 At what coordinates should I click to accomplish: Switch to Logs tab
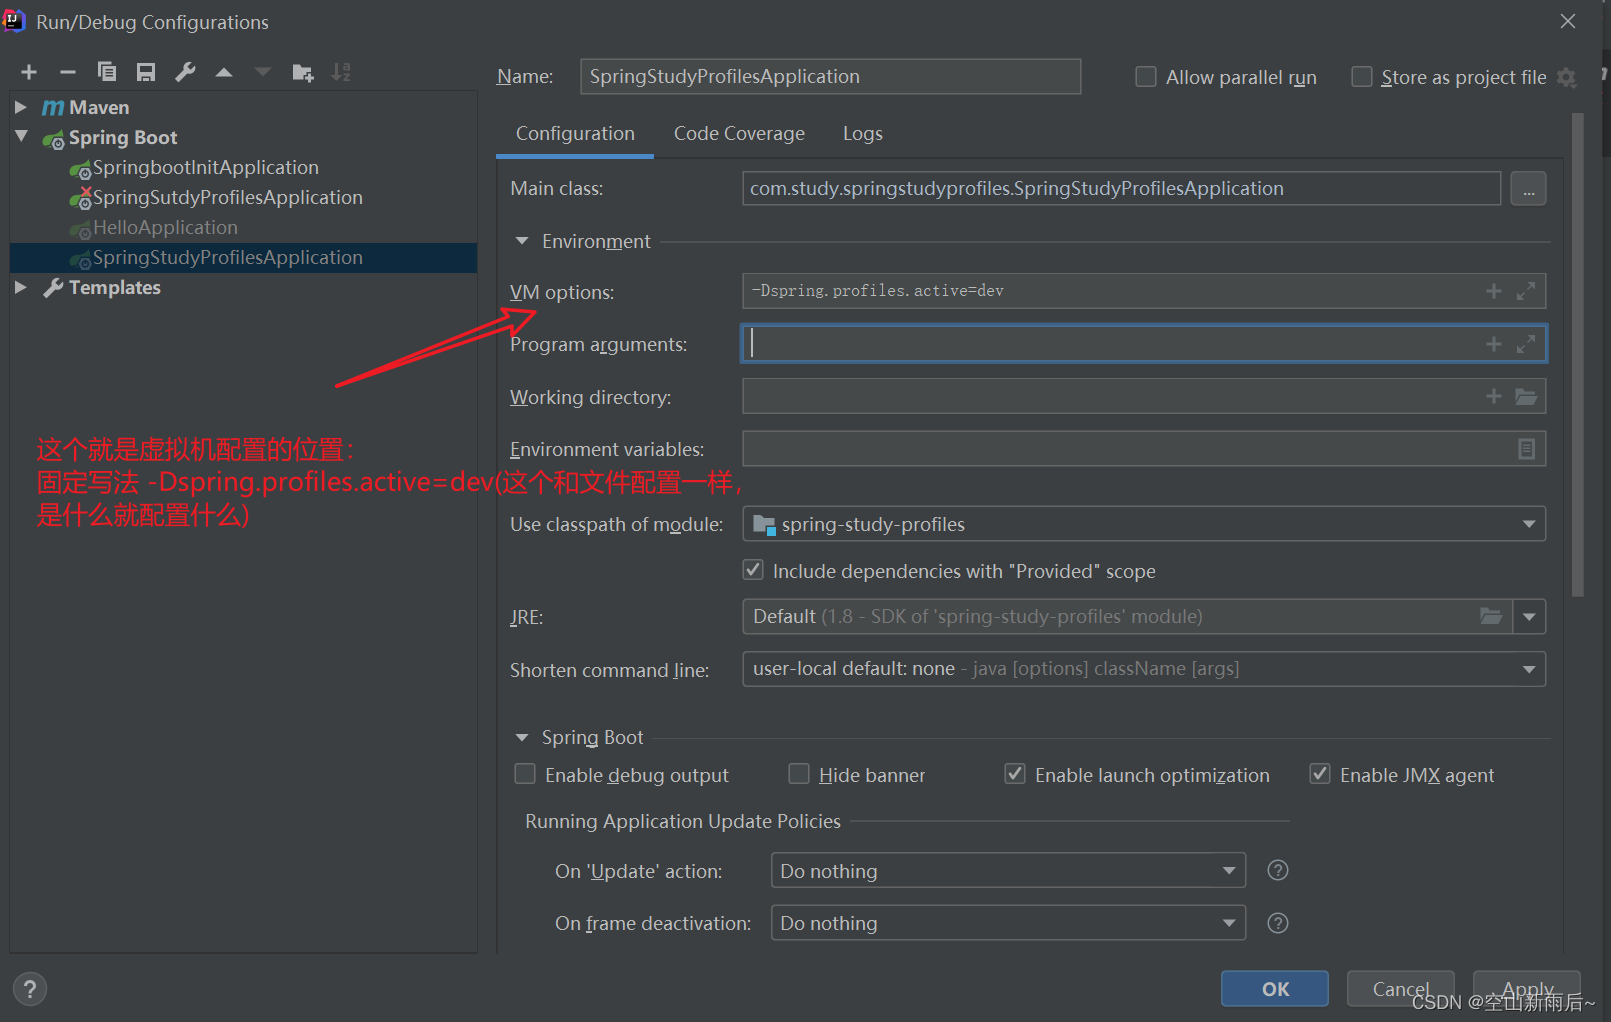(862, 133)
